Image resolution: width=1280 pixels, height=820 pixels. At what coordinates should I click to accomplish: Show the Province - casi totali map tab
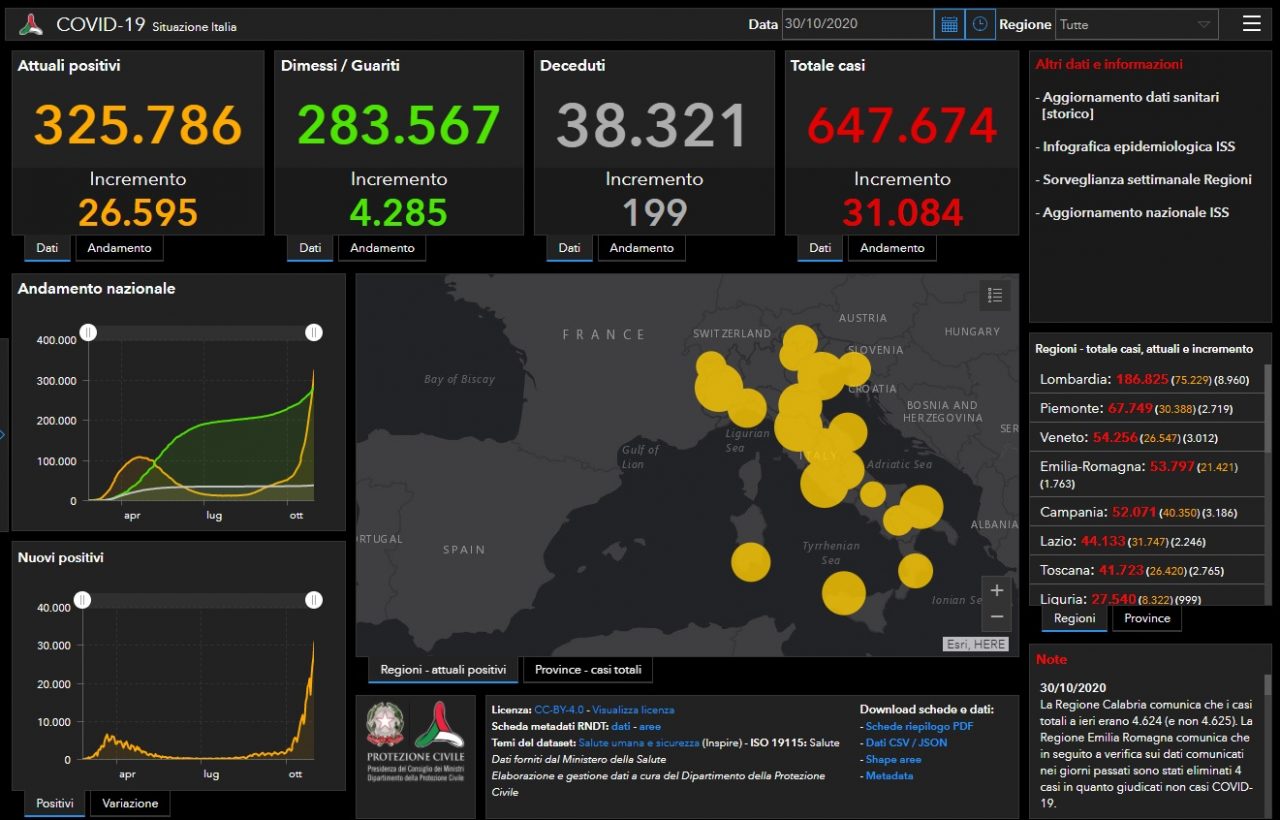[x=587, y=670]
